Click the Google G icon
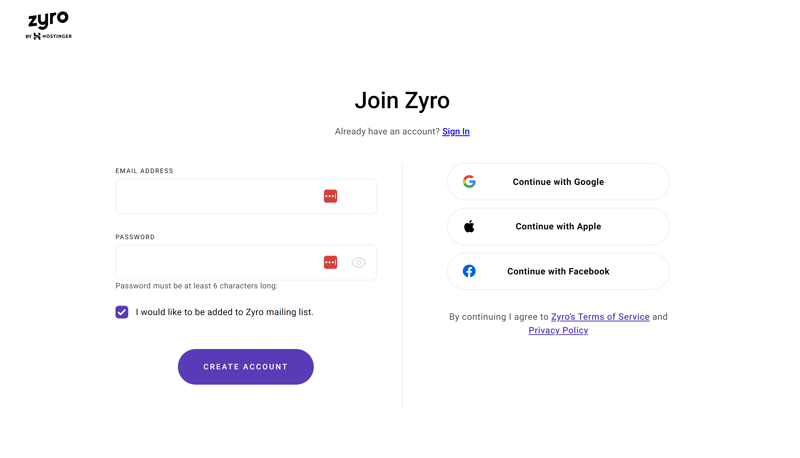This screenshot has width=800, height=458. pos(469,182)
